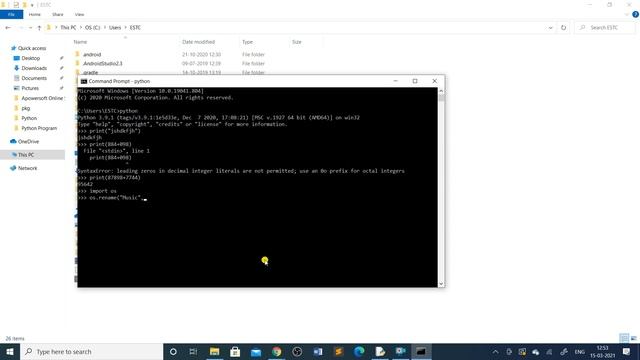Open Python Program folder in sidebar
The image size is (640, 360).
tap(39, 128)
